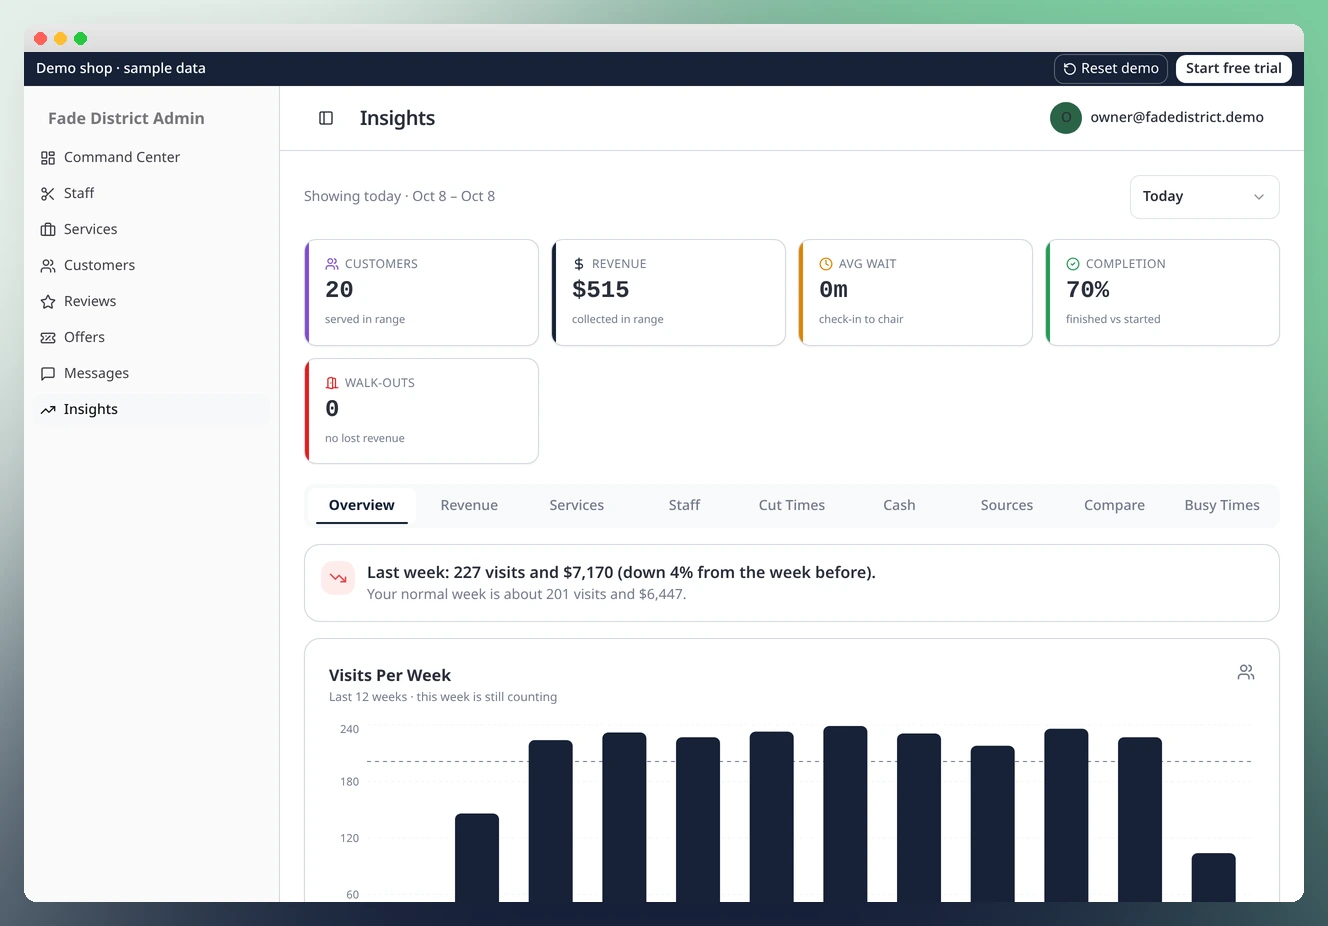Click the Reset demo button
Viewport: 1328px width, 926px height.
[1111, 69]
